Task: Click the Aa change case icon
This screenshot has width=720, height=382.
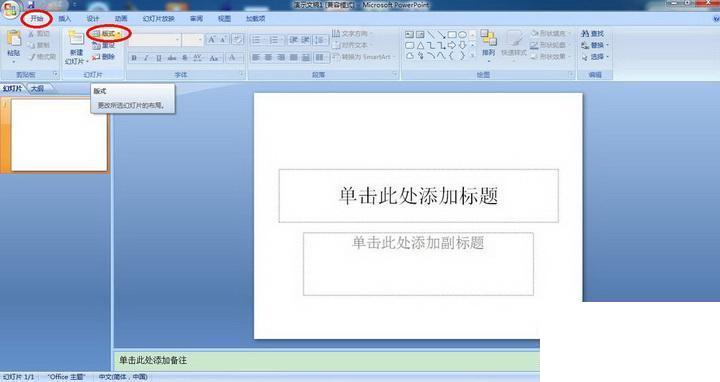Action: click(x=214, y=58)
